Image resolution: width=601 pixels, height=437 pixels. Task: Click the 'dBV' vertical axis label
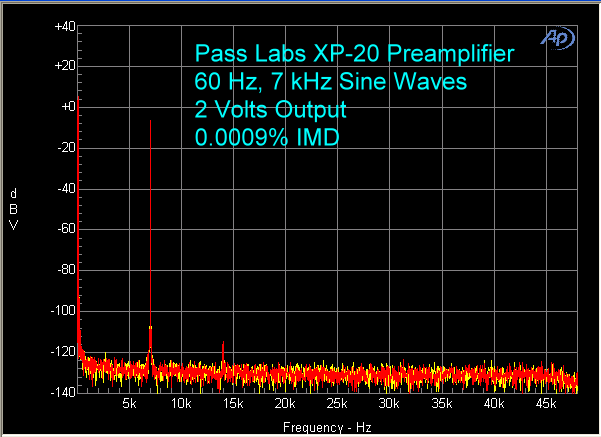click(13, 209)
